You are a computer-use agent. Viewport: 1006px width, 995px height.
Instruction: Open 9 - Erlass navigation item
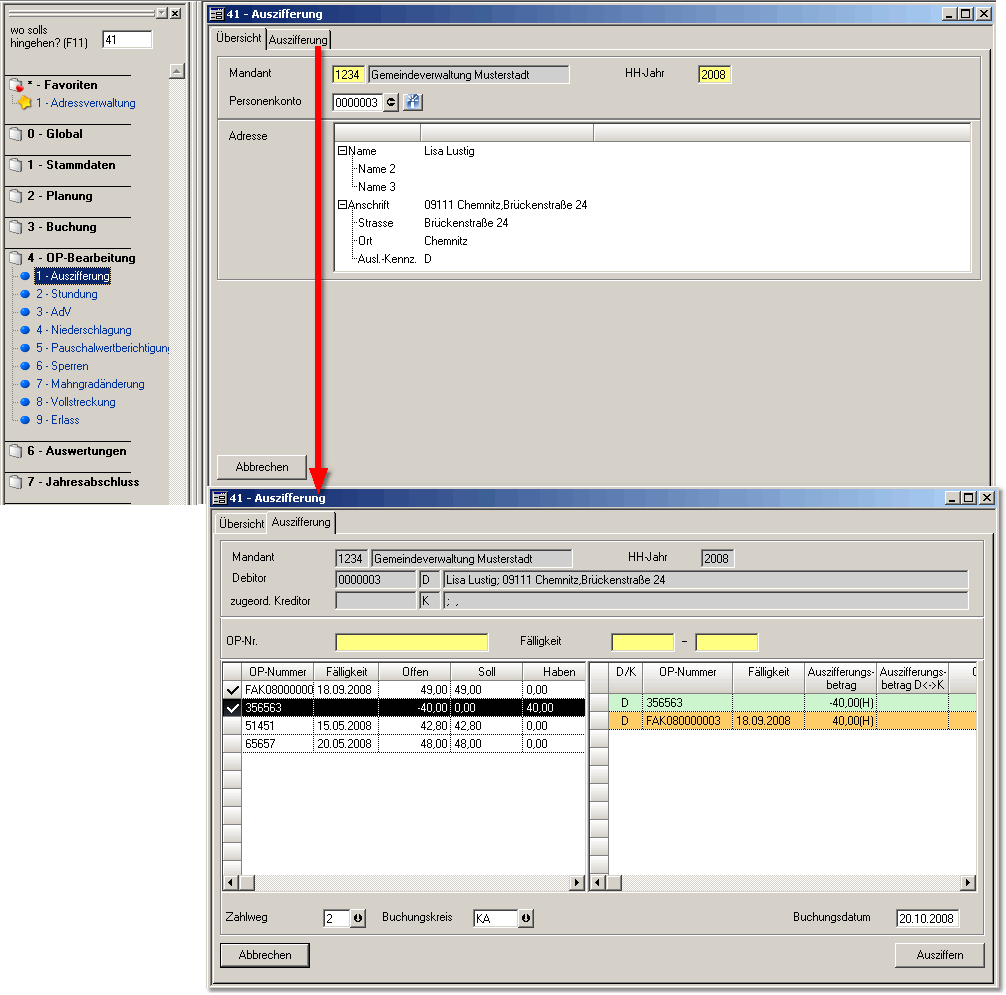57,420
